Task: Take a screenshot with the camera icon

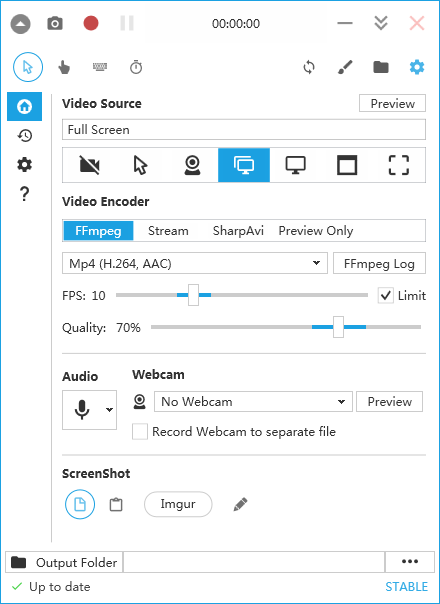Action: tap(55, 23)
